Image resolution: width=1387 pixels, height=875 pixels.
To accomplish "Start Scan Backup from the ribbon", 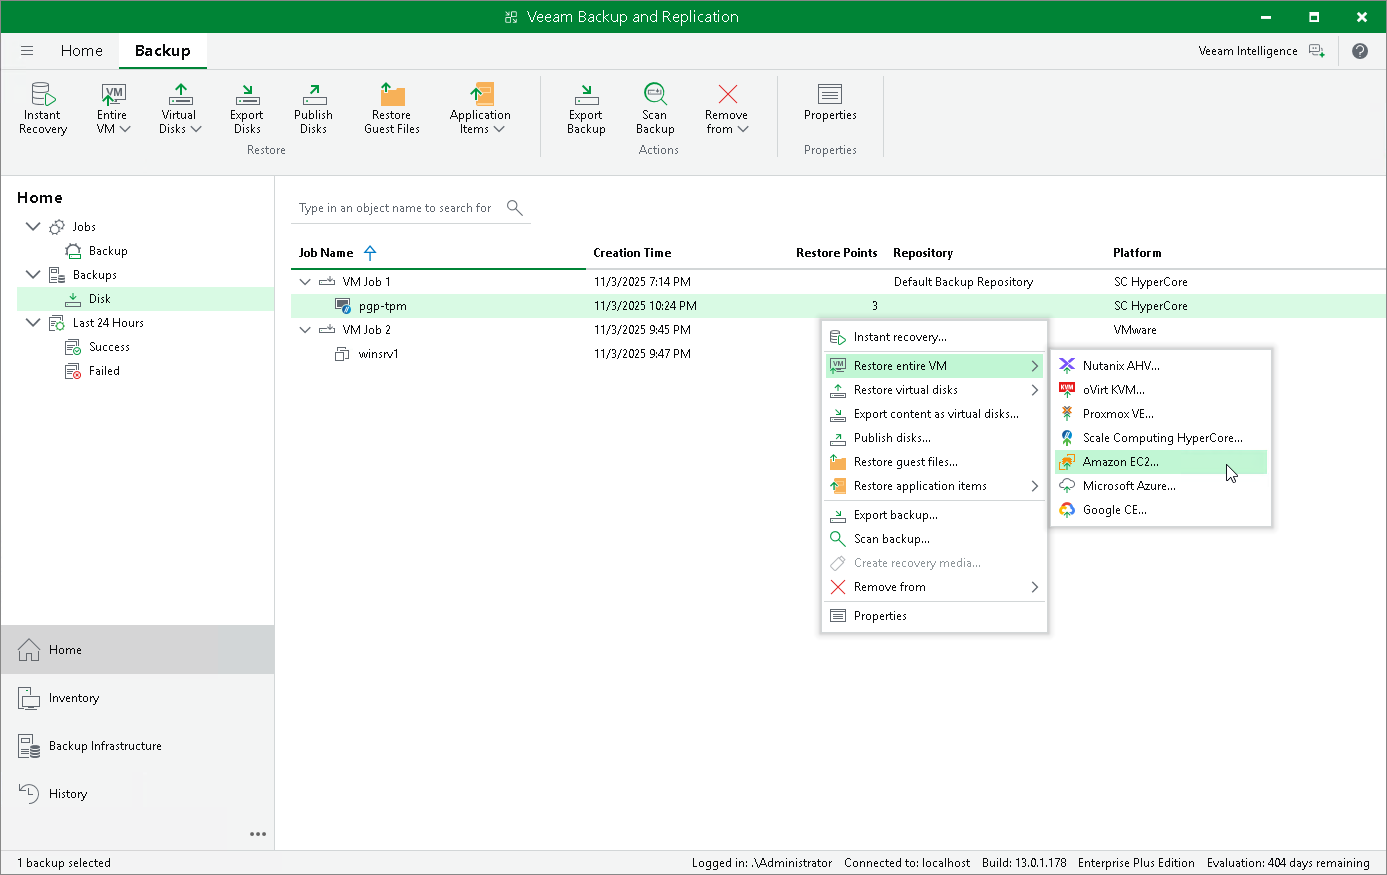I will tap(655, 109).
